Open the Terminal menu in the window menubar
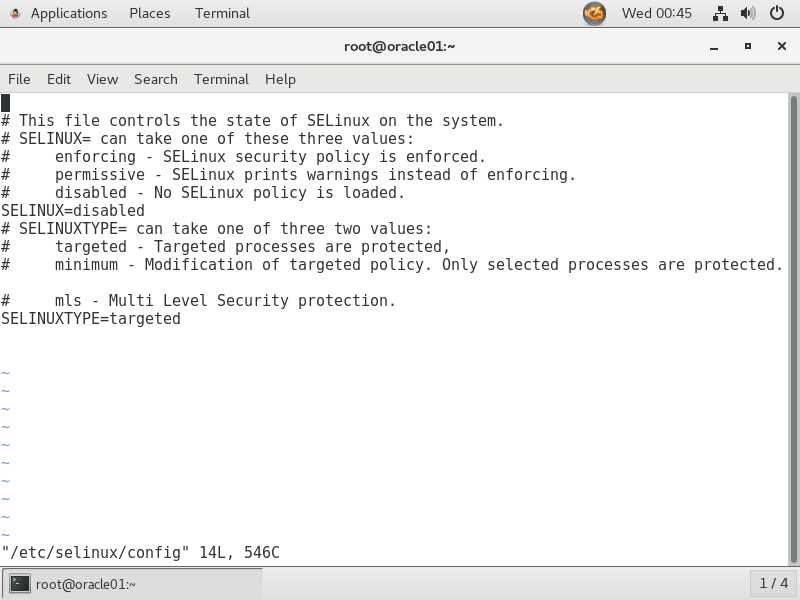Image resolution: width=800 pixels, height=600 pixels. 221,79
